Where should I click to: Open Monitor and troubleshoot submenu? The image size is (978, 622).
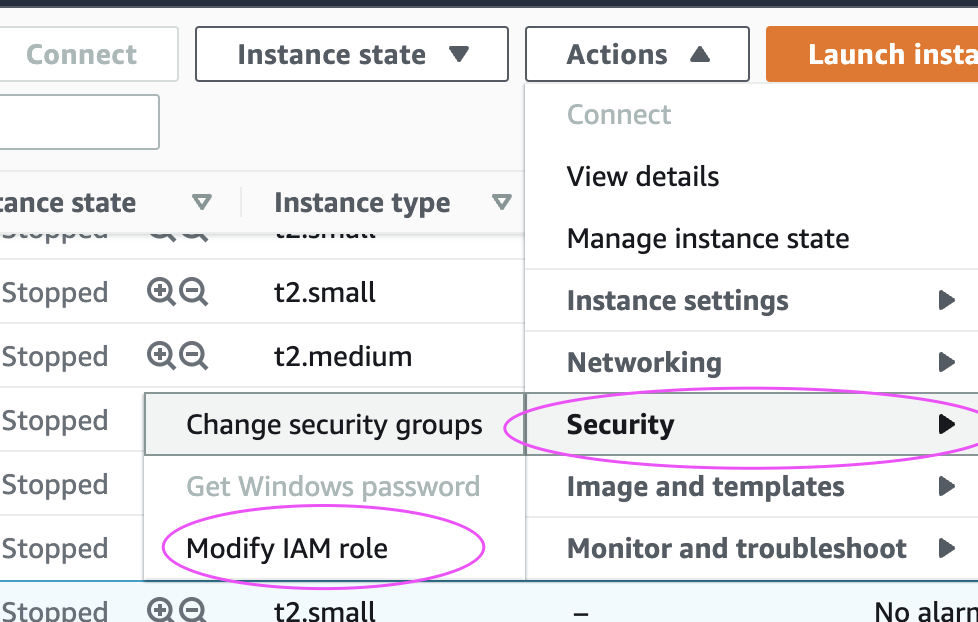(x=751, y=548)
